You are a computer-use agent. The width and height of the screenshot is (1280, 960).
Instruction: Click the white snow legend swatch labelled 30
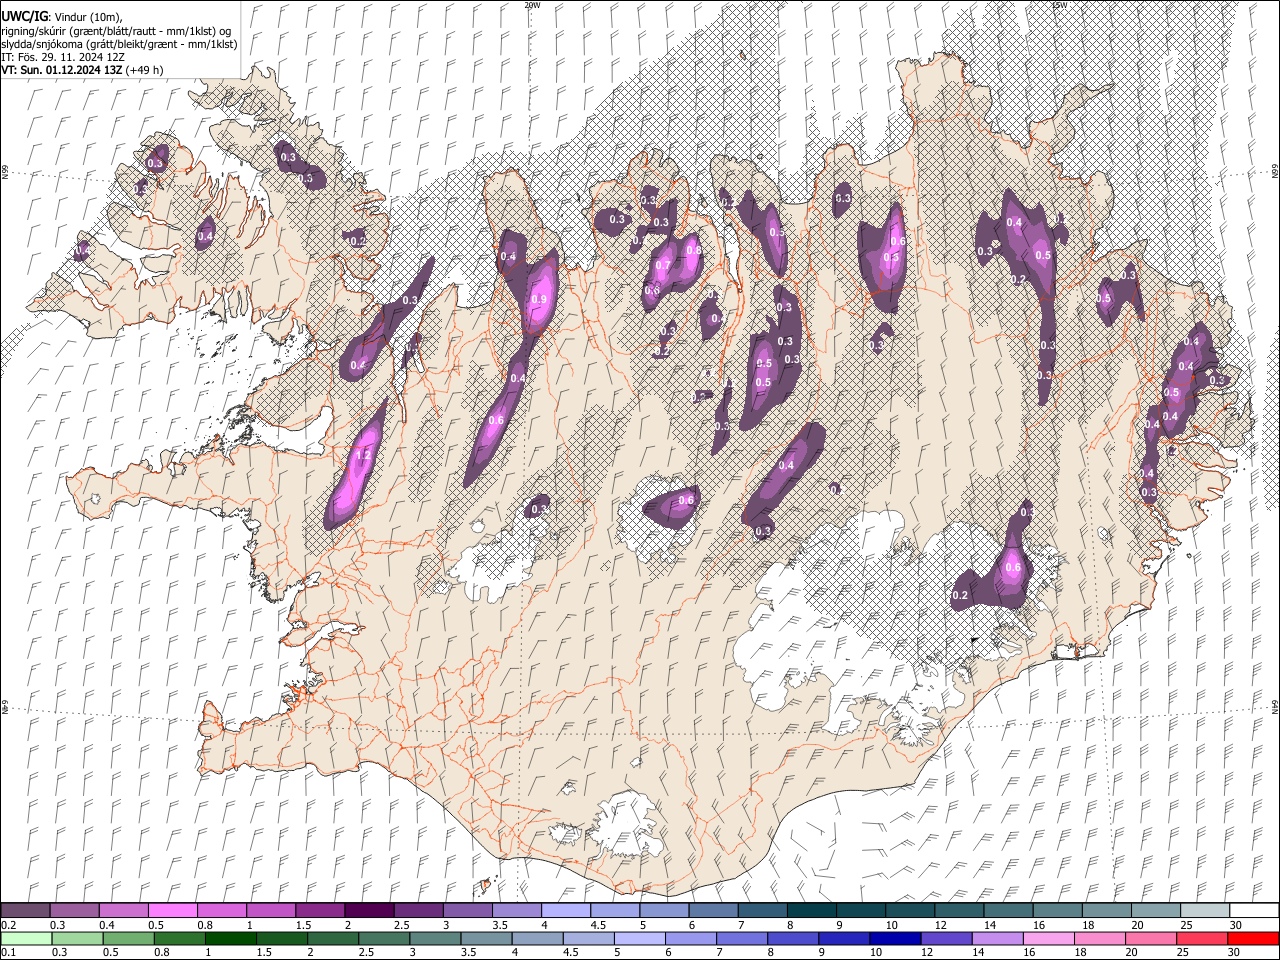[1255, 910]
